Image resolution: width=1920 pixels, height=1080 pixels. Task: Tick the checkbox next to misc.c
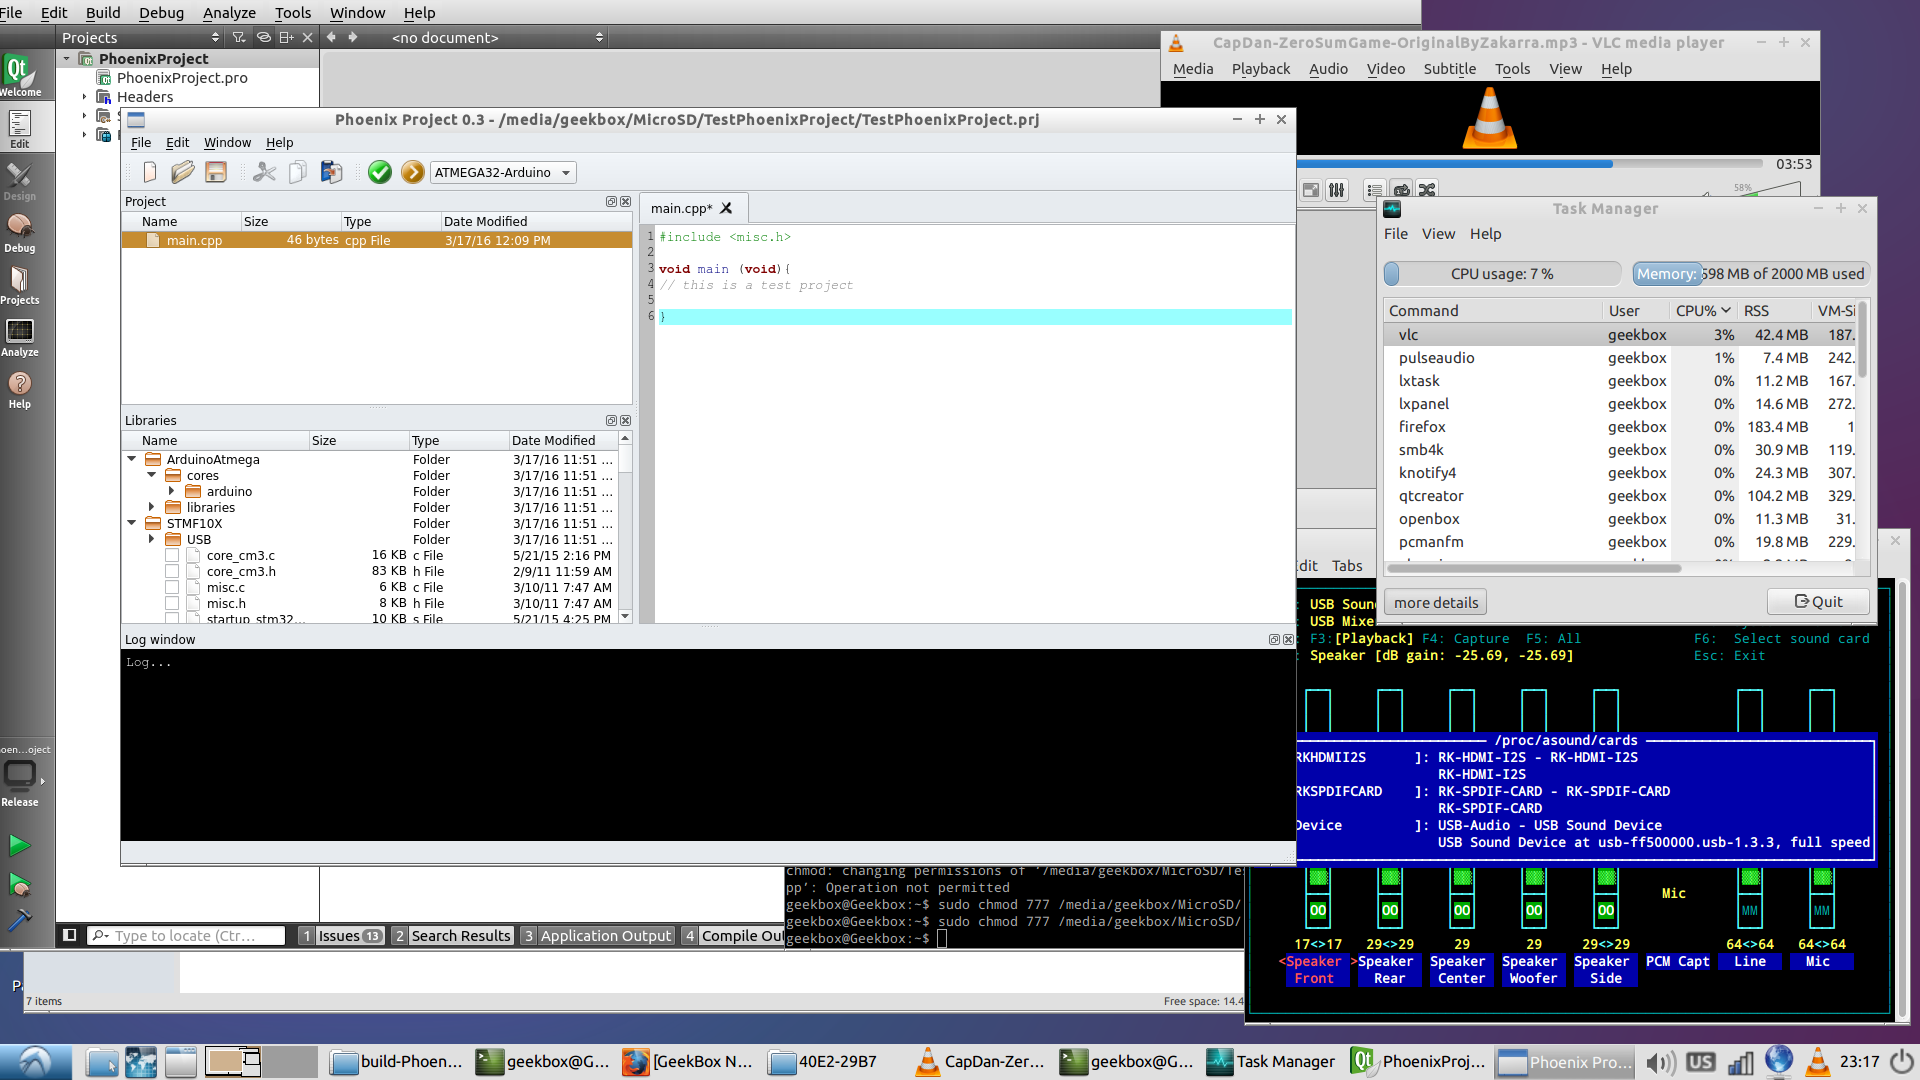coord(171,587)
